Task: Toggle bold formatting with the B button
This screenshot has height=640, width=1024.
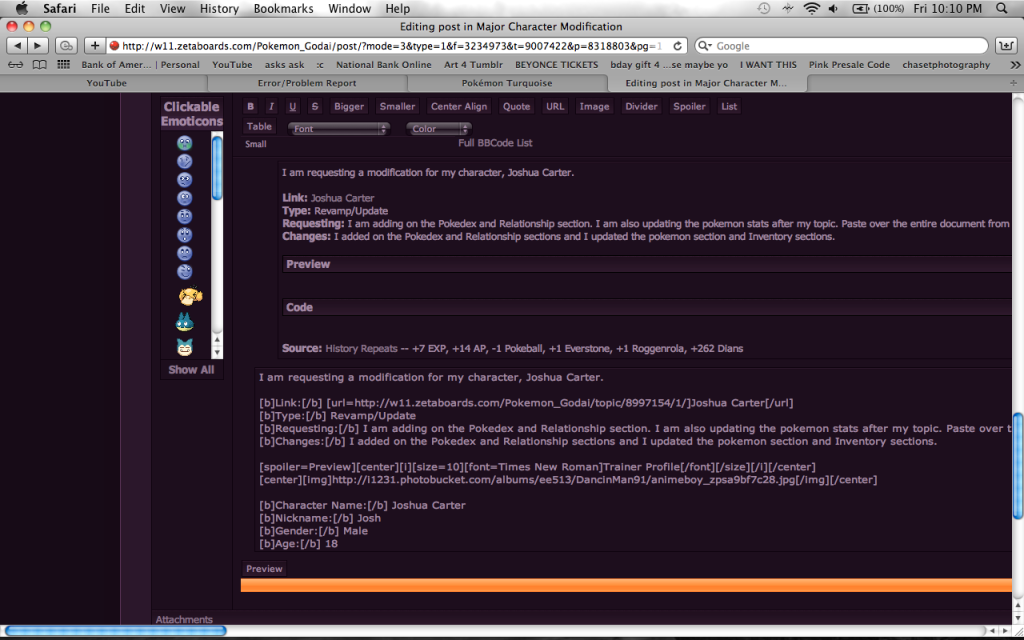Action: pyautogui.click(x=250, y=107)
